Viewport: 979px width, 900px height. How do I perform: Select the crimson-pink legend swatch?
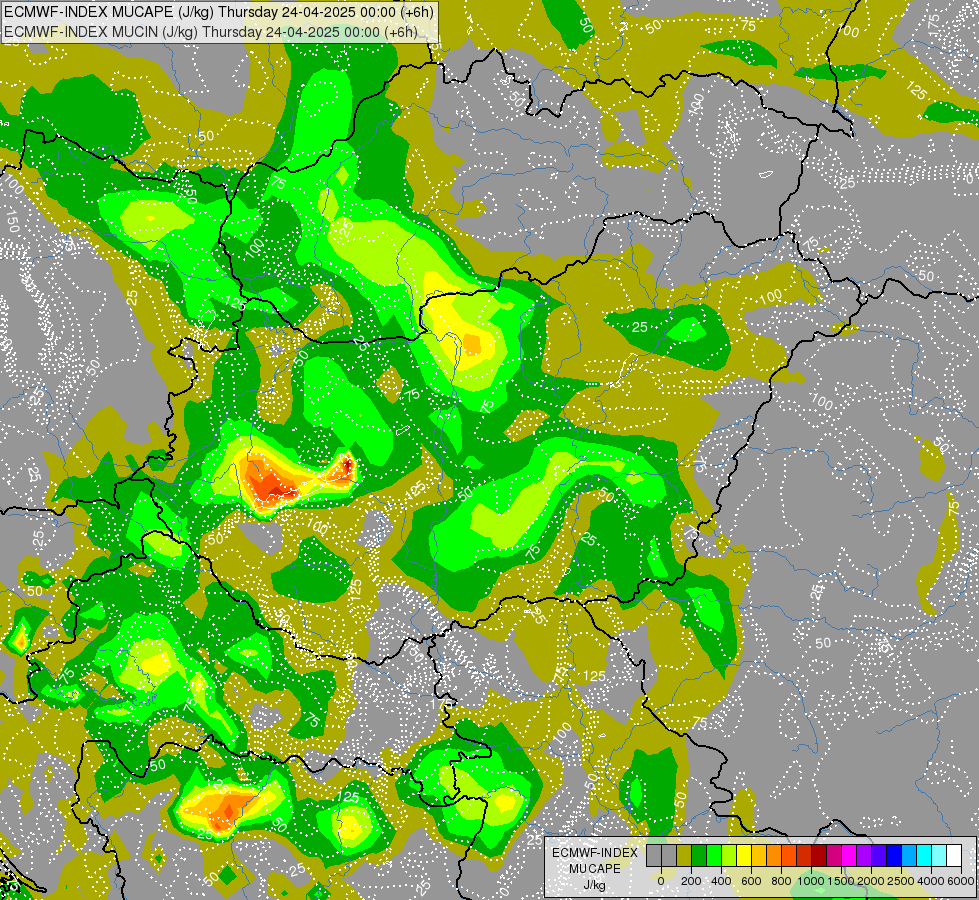coord(835,856)
